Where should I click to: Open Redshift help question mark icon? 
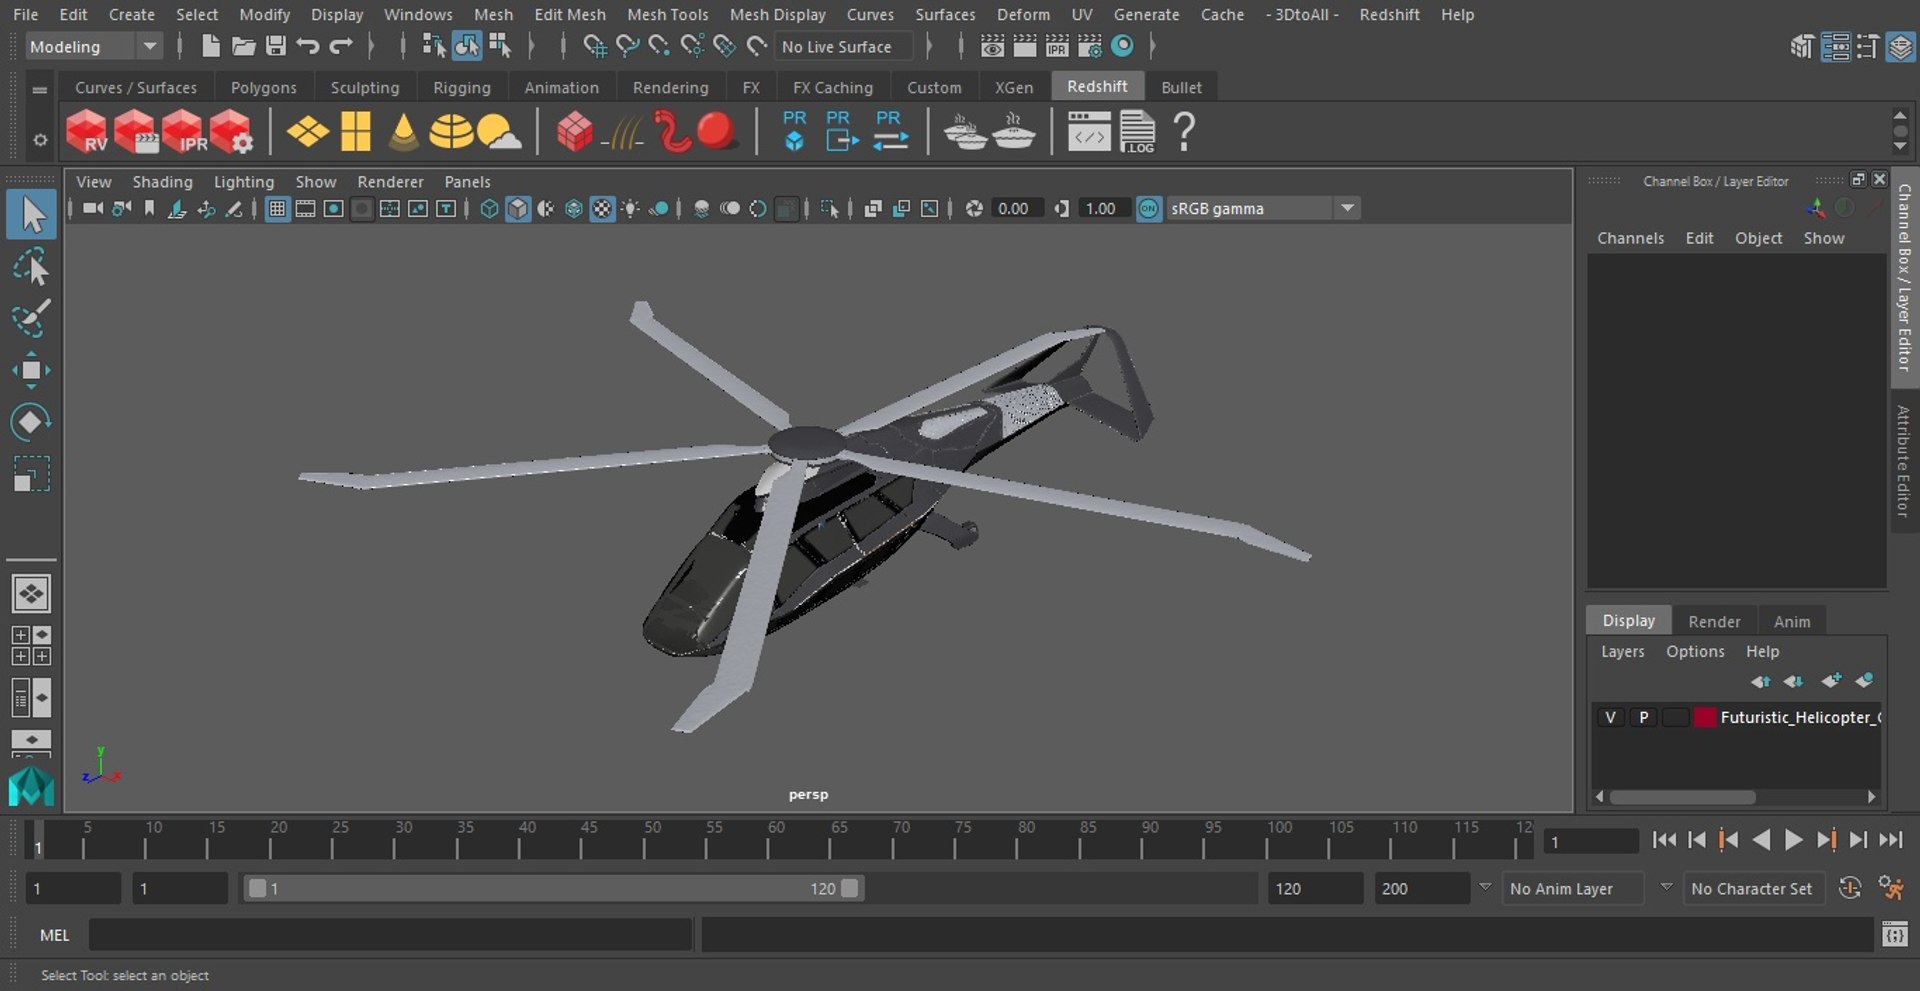[x=1184, y=131]
